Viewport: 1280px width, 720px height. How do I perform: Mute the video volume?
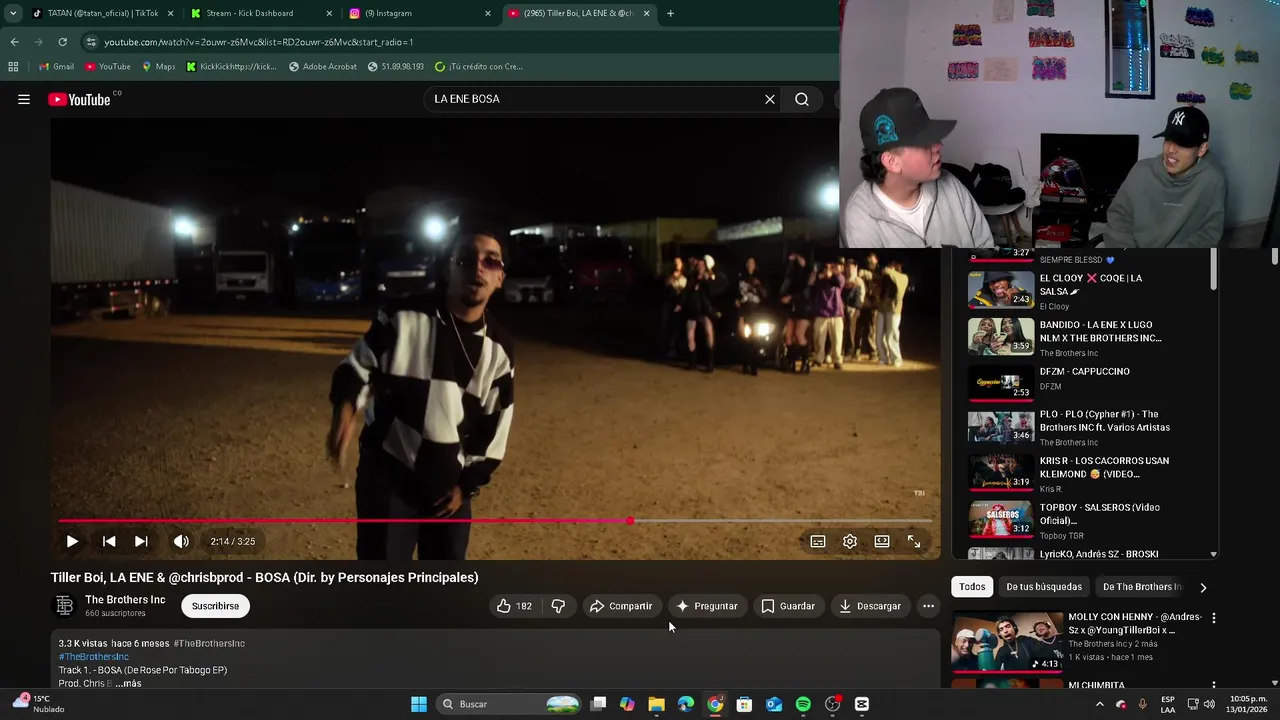[181, 541]
